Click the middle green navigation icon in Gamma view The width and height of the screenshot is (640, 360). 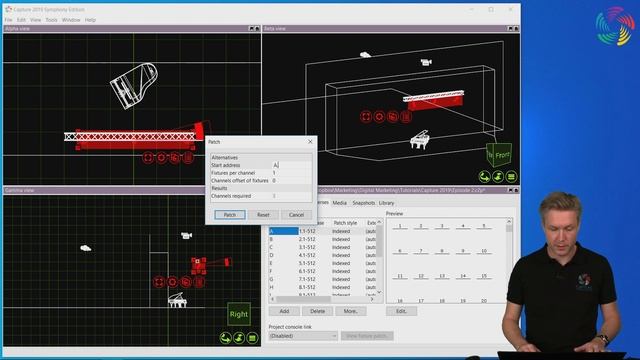239,338
